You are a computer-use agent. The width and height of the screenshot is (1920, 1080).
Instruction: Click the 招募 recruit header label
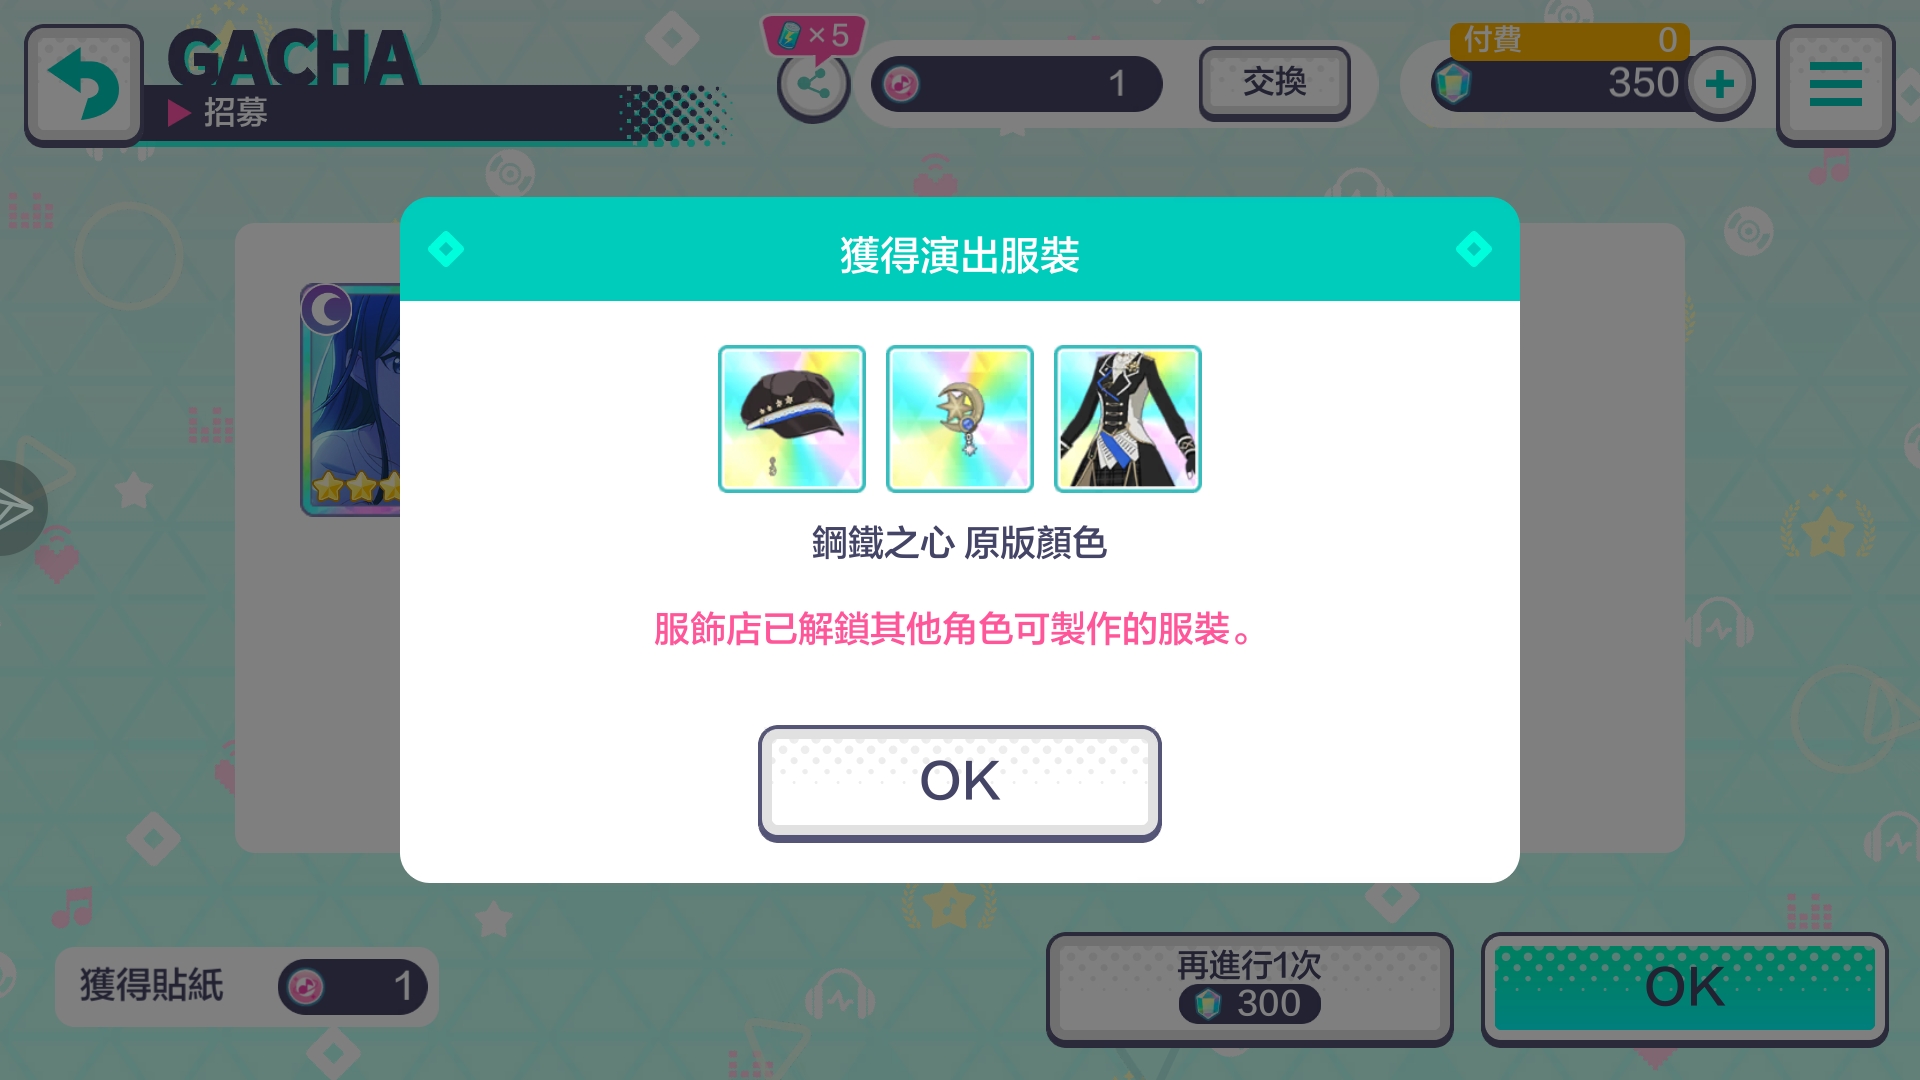tap(236, 112)
